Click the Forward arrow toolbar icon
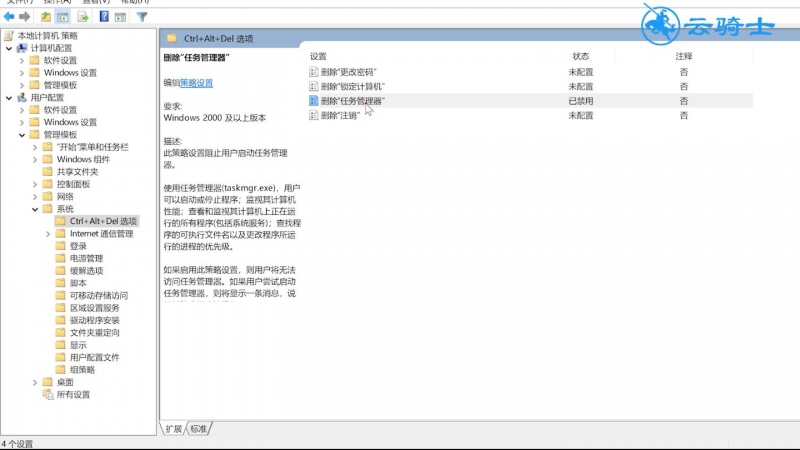Image resolution: width=800 pixels, height=450 pixels. [x=24, y=17]
